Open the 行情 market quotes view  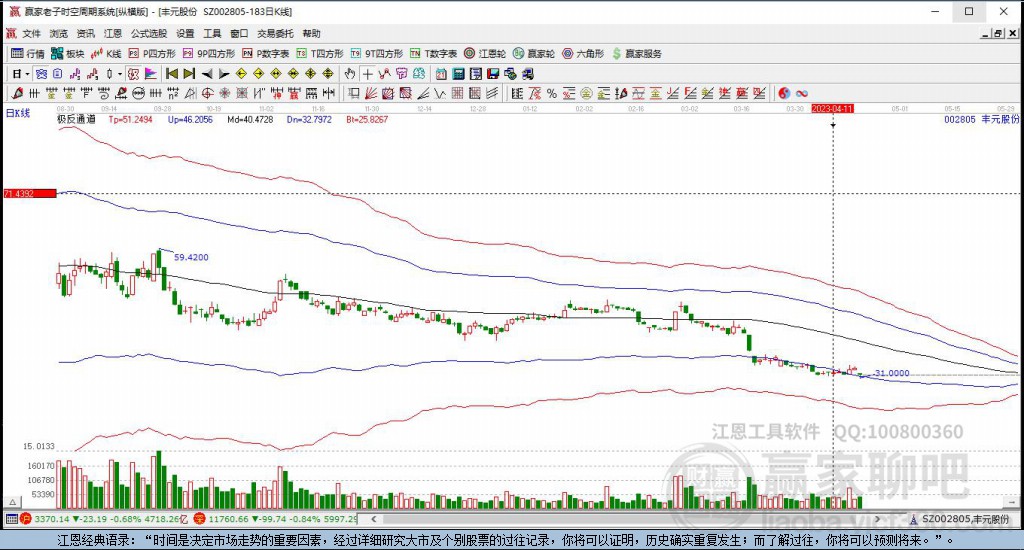pos(28,54)
